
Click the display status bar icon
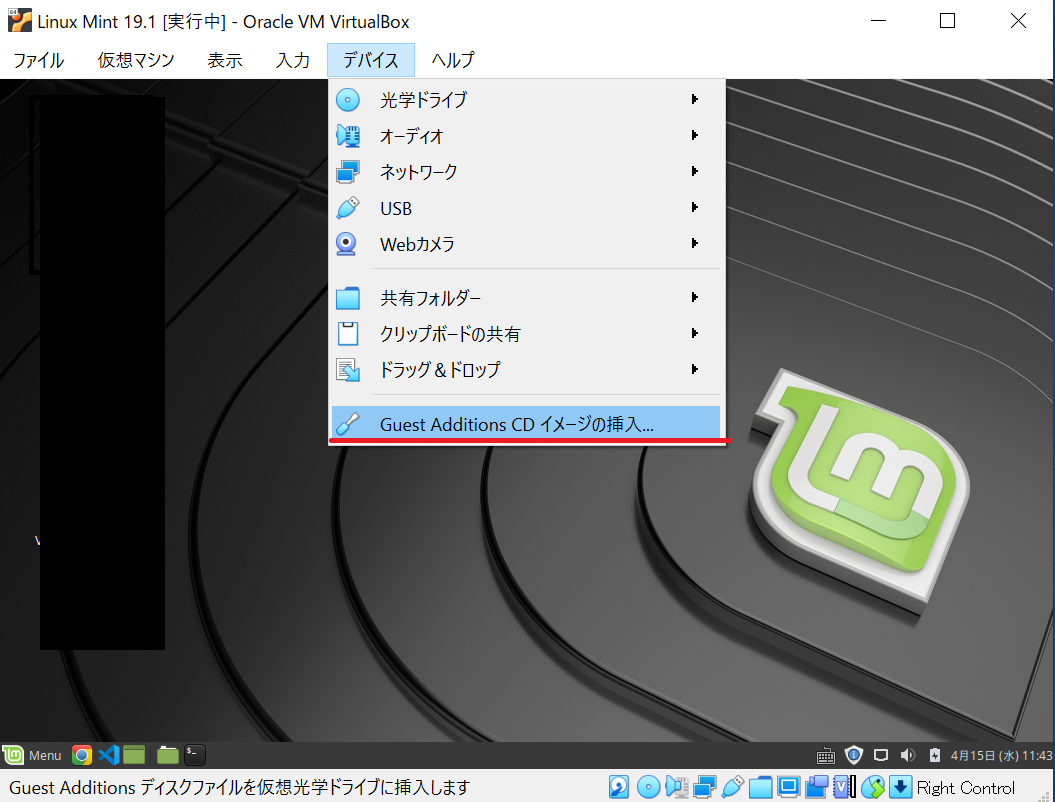(x=789, y=787)
